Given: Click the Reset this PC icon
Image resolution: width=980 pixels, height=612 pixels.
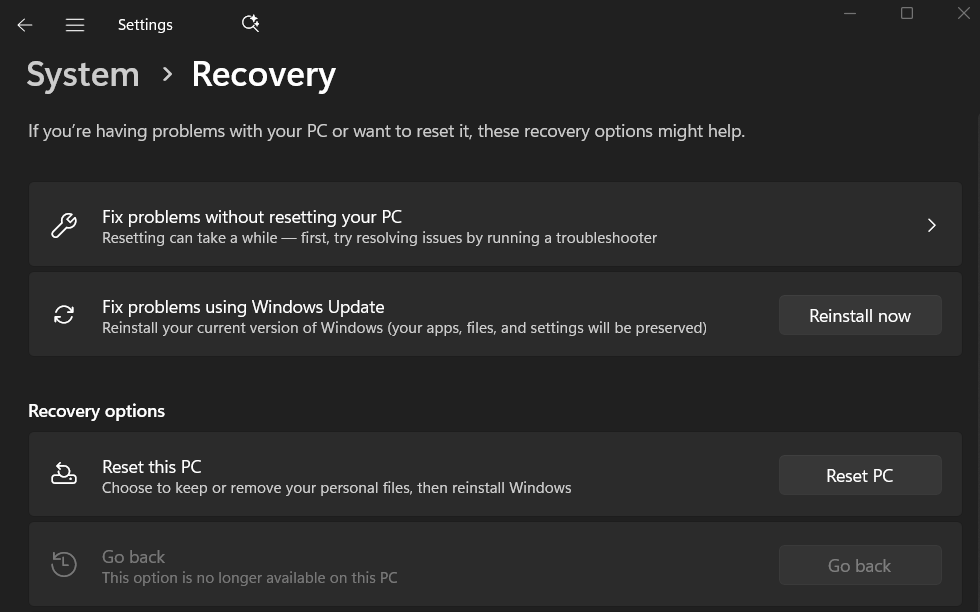Looking at the screenshot, I should 64,475.
